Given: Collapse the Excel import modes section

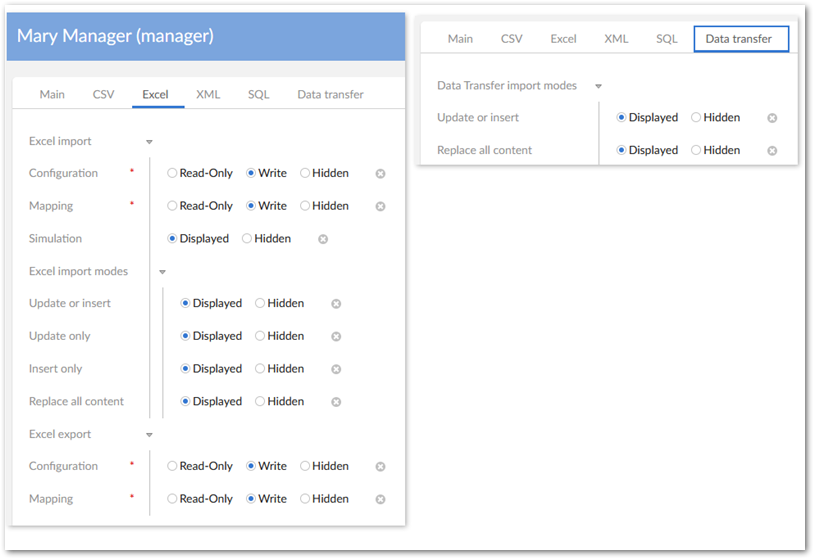Looking at the screenshot, I should pos(162,272).
